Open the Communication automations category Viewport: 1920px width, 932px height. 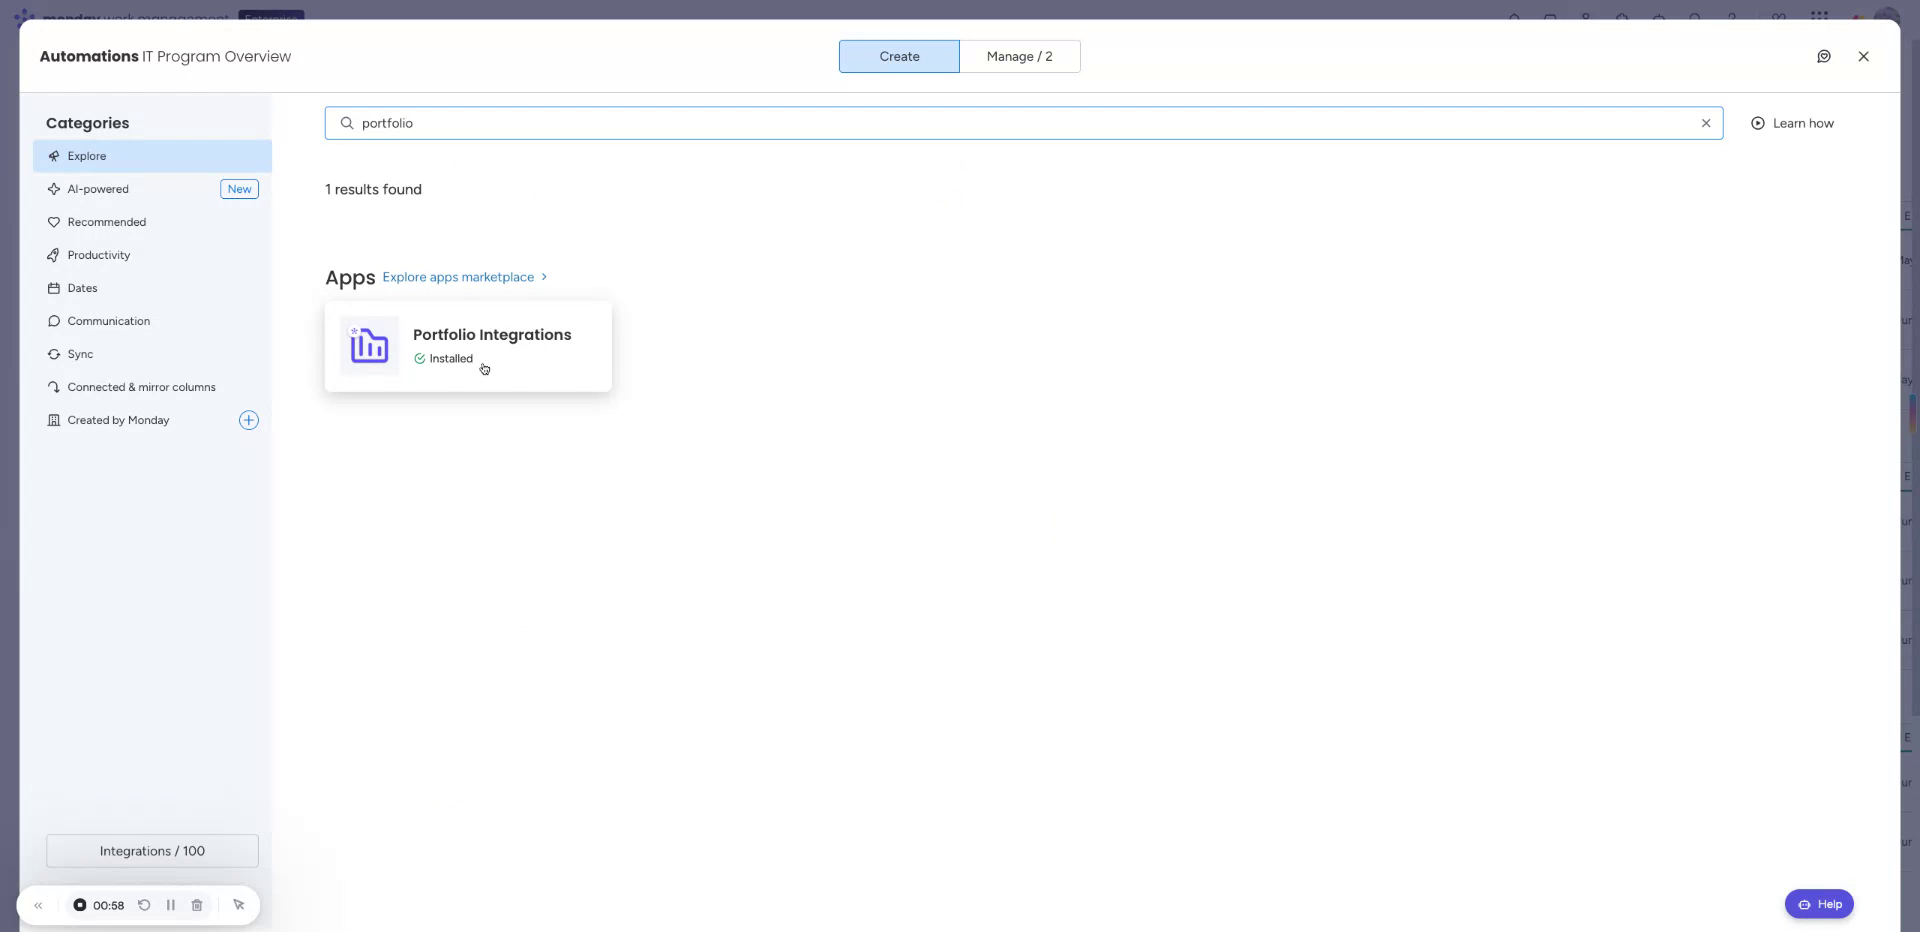110,320
